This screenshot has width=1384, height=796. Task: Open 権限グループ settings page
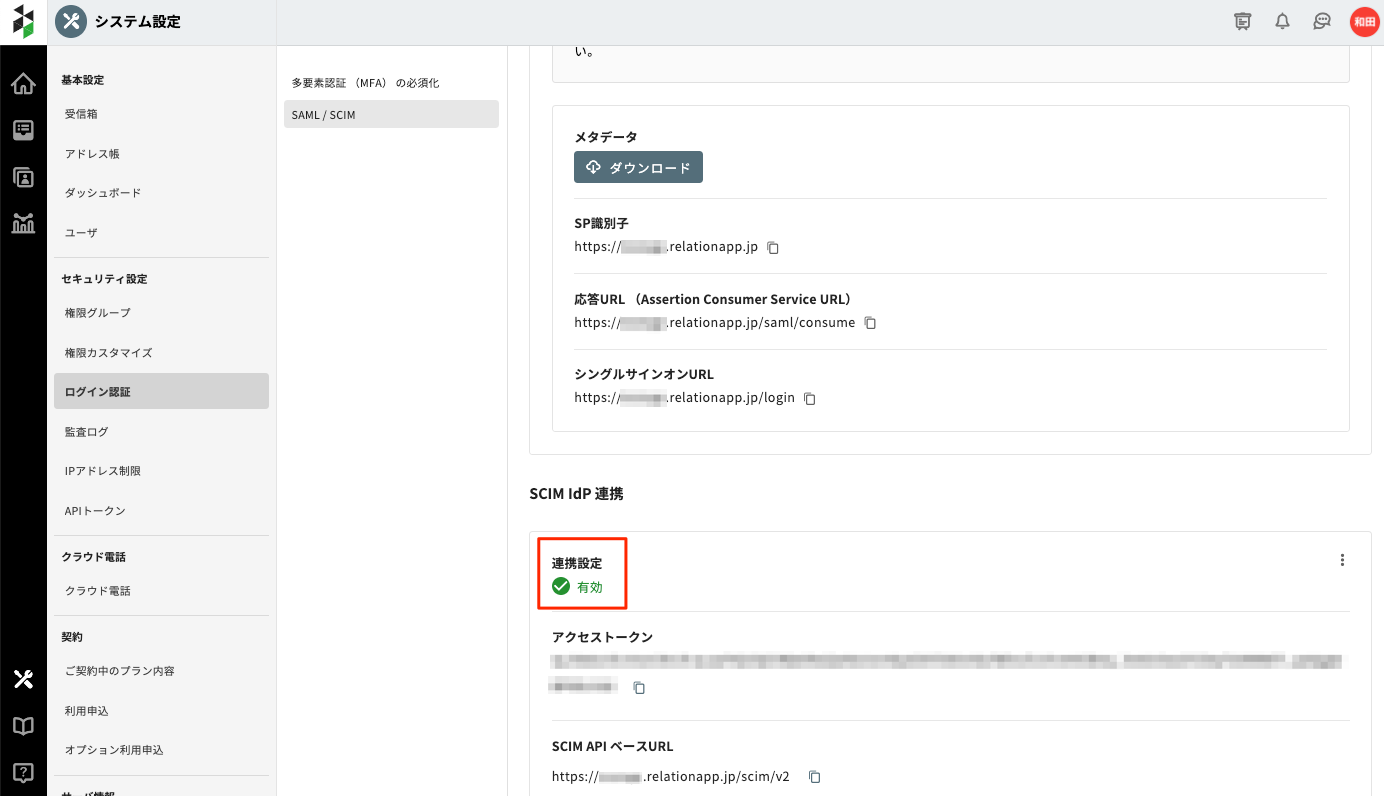(98, 313)
